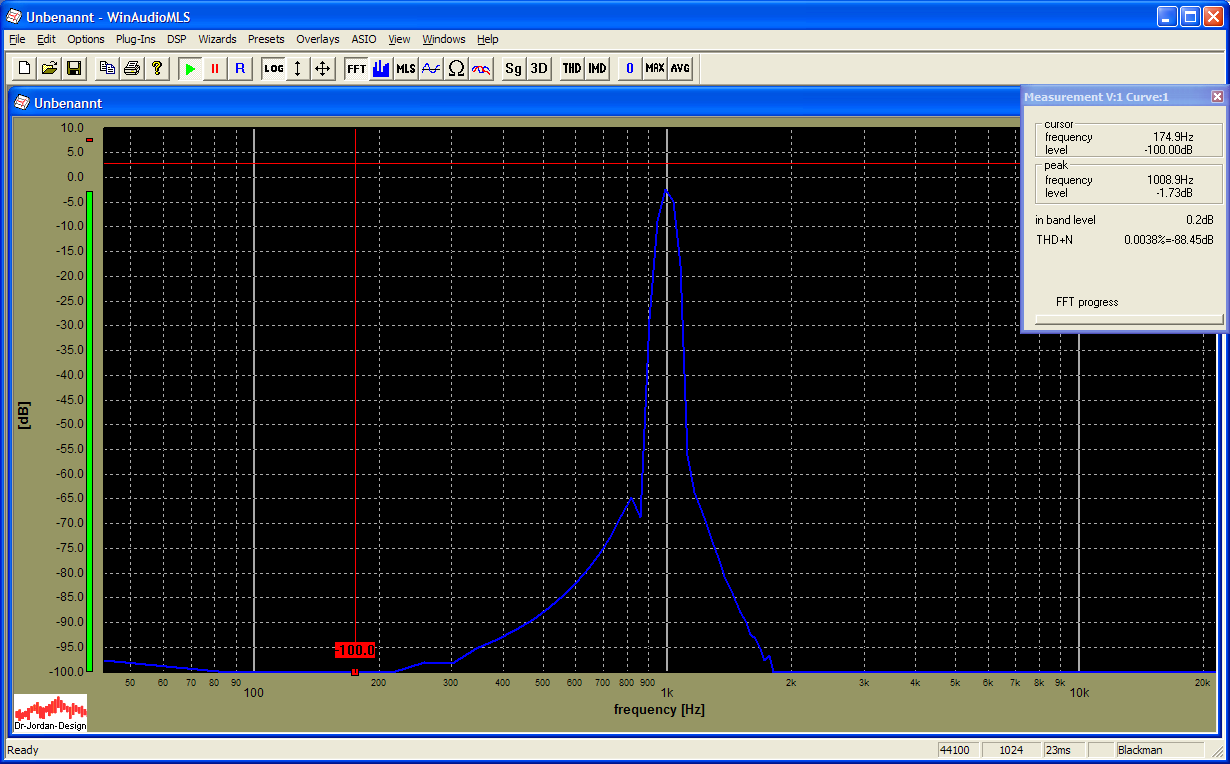Viewport: 1230px width, 764px height.
Task: Toggle the LOG frequency axis button
Action: click(x=273, y=69)
